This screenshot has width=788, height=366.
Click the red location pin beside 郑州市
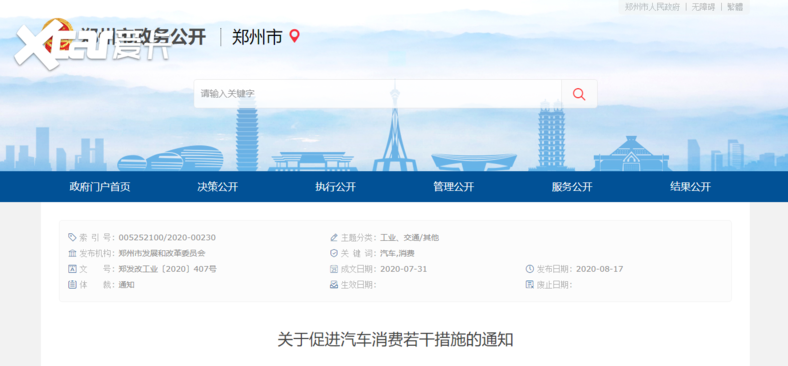(x=294, y=36)
